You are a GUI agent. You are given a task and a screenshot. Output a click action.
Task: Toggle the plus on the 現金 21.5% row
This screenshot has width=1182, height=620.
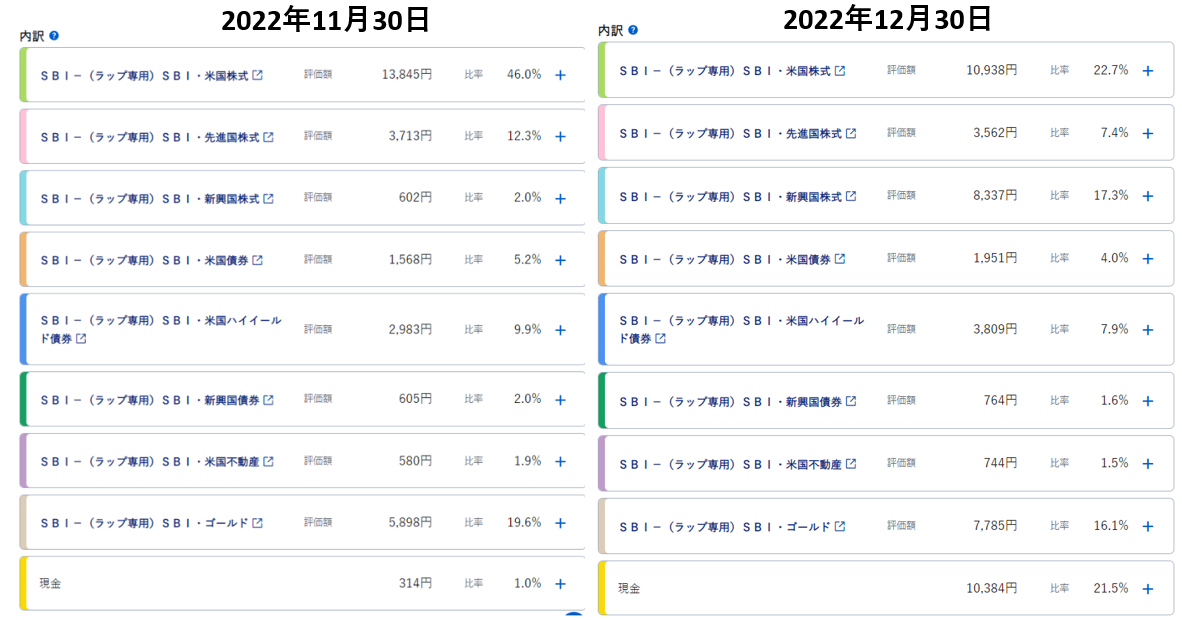point(1147,589)
